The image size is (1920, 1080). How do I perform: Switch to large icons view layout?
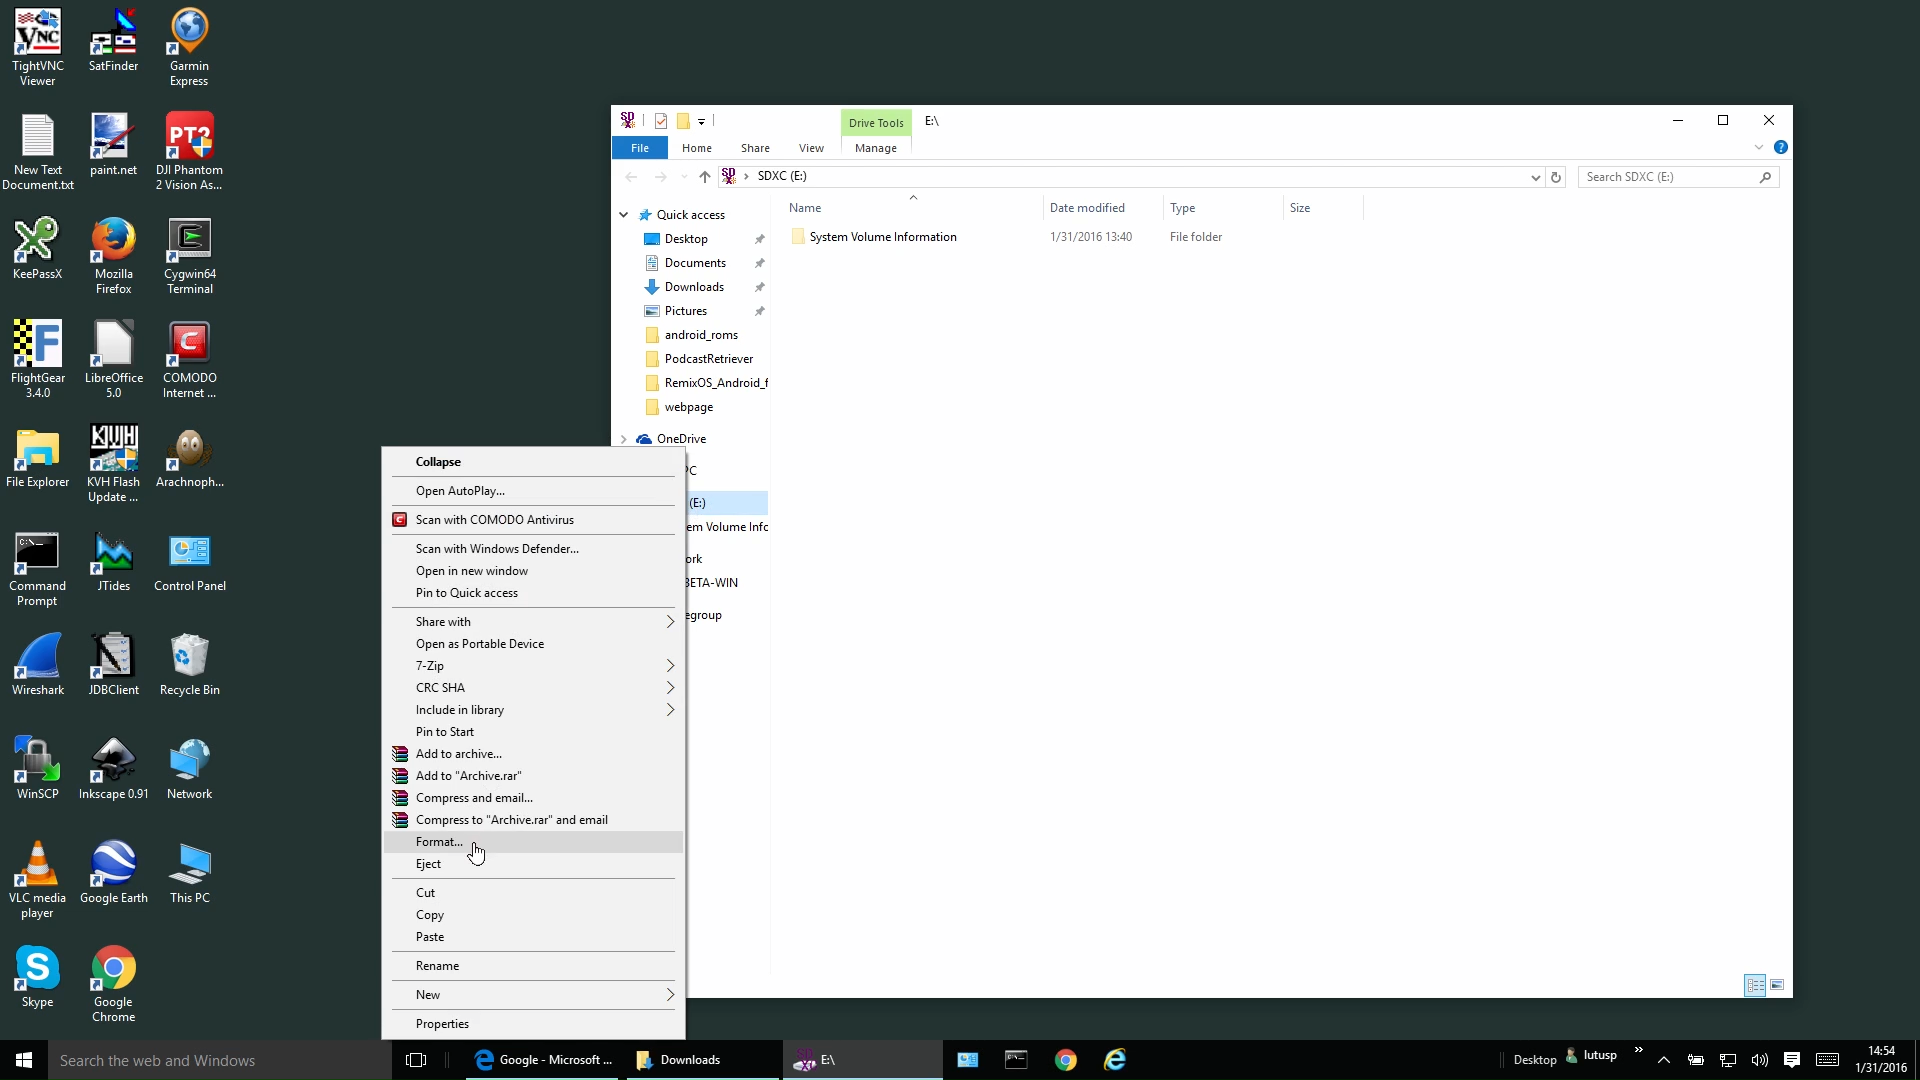pyautogui.click(x=1777, y=985)
